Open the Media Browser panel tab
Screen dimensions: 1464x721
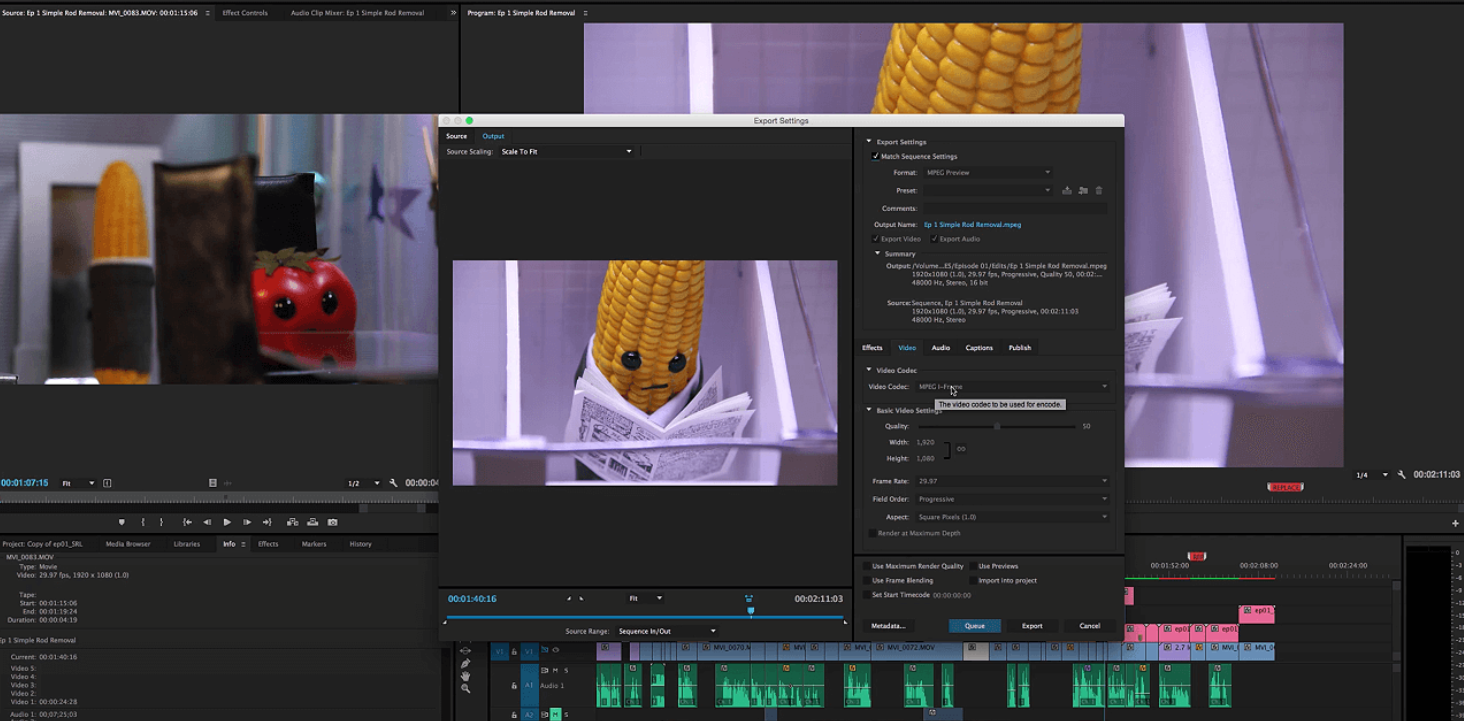[x=128, y=544]
